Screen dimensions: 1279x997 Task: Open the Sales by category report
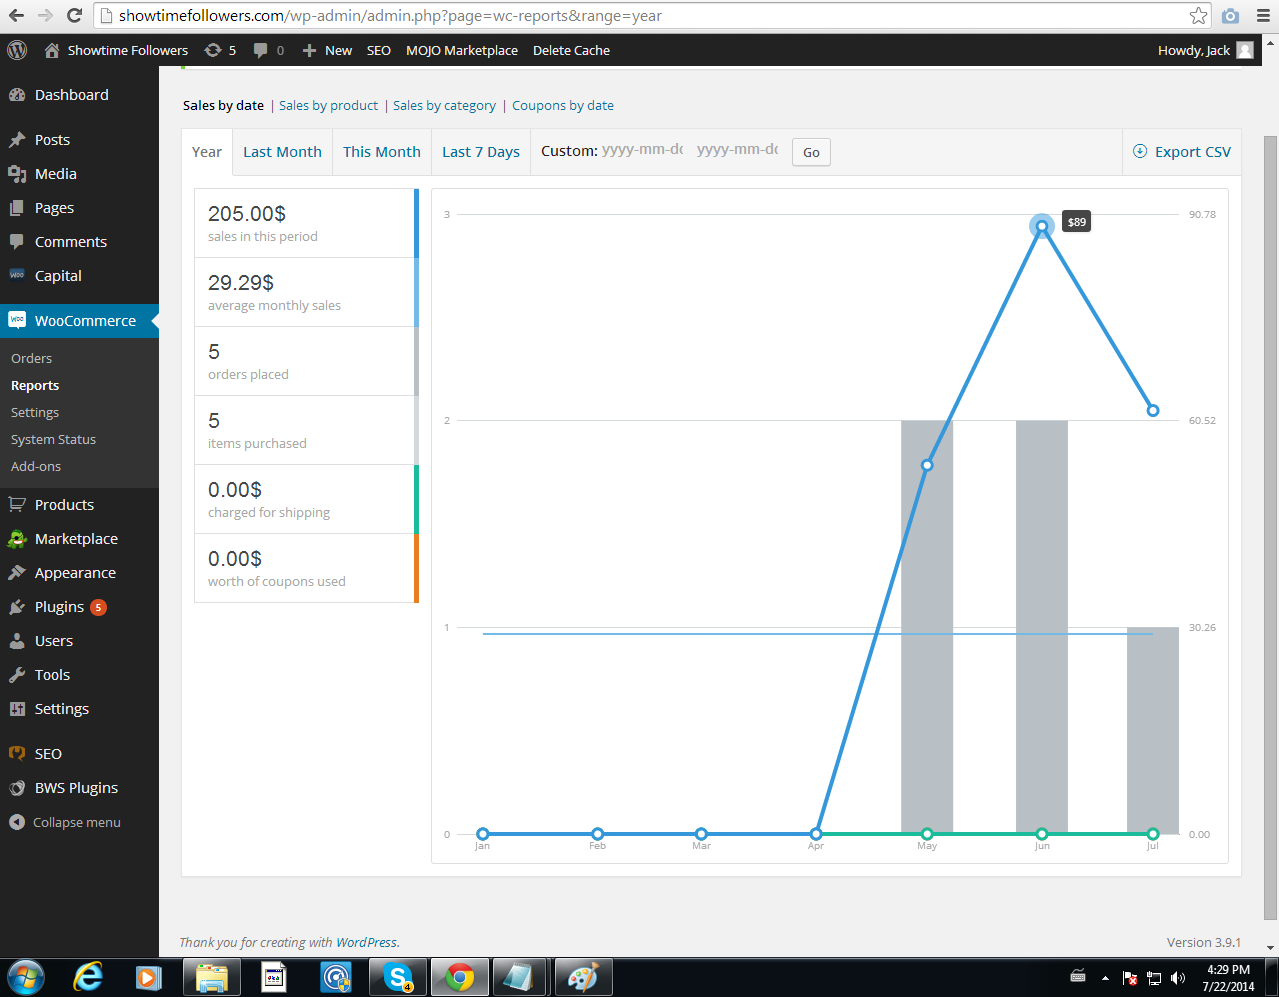[444, 105]
